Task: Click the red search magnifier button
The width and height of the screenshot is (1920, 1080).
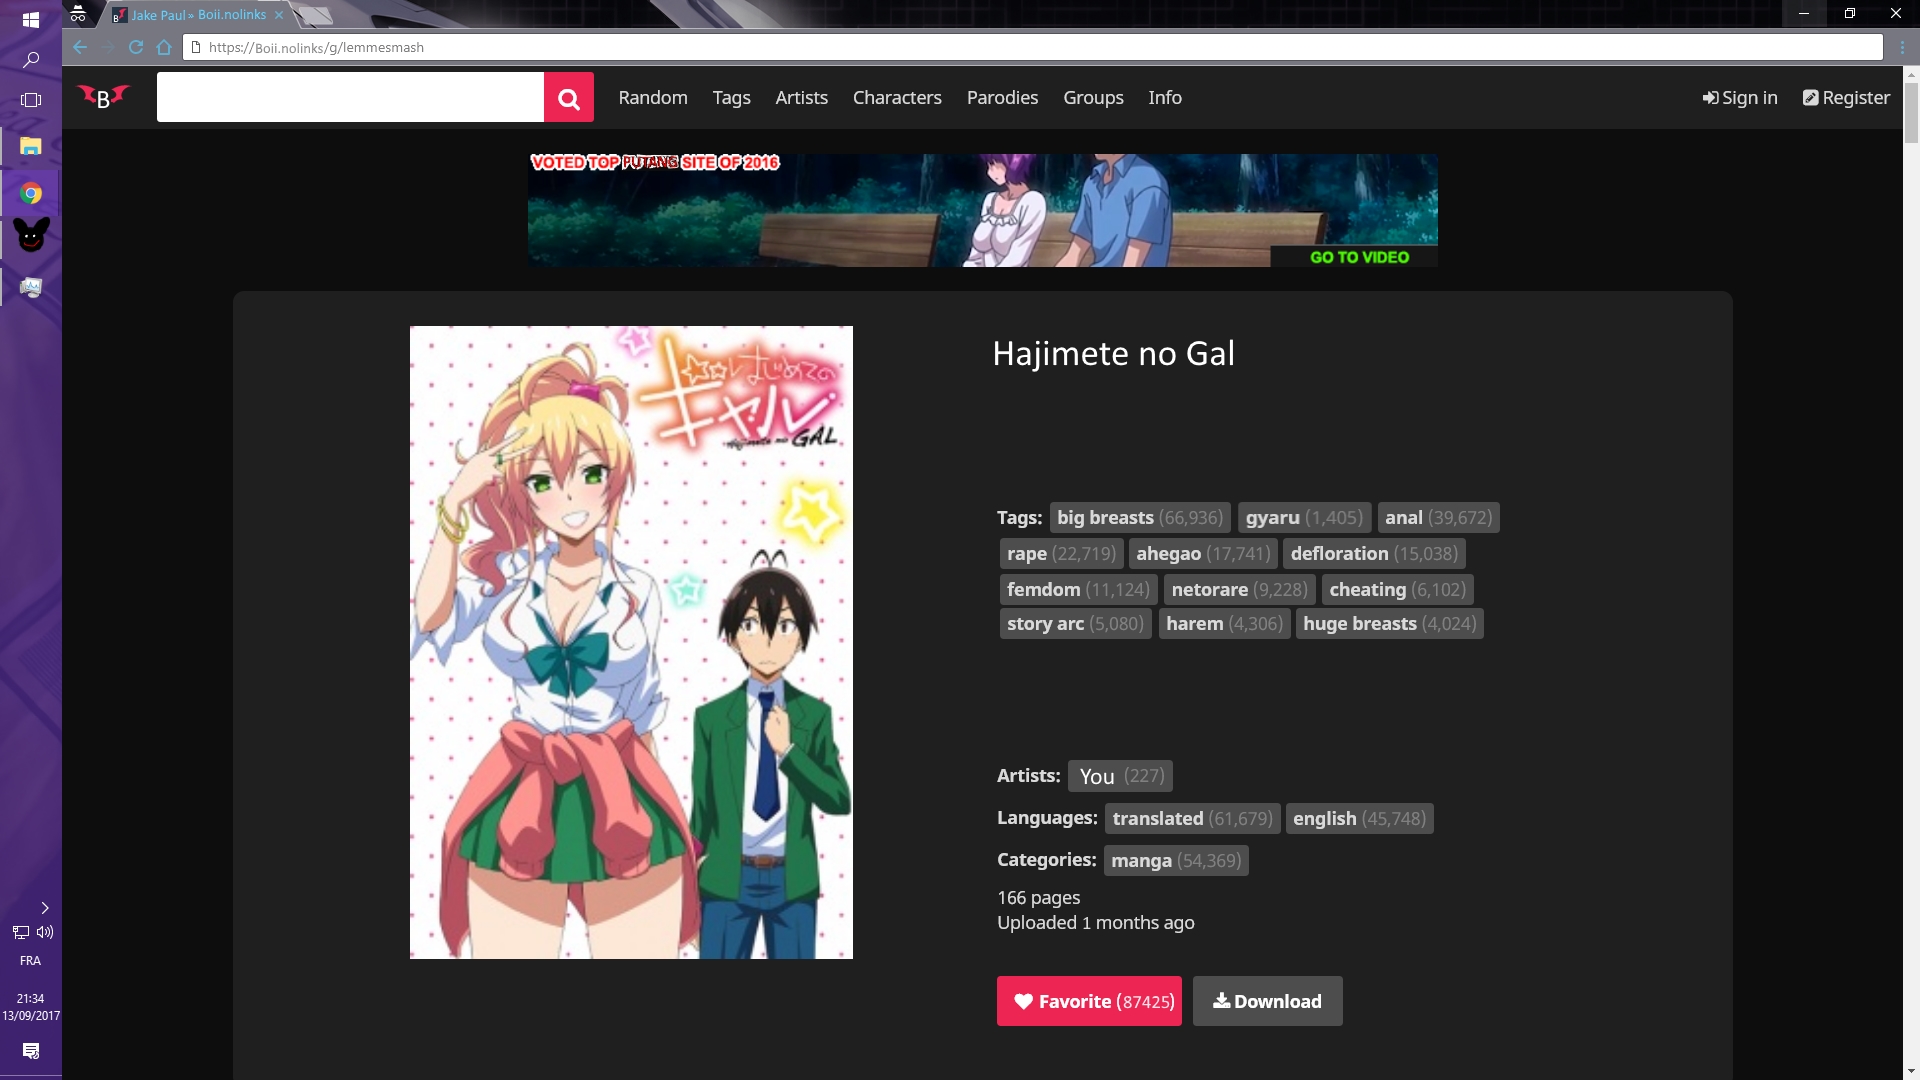Action: (x=568, y=98)
